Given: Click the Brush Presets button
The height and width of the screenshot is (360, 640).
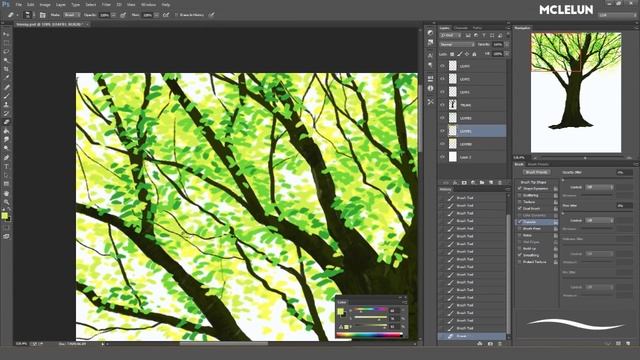Looking at the screenshot, I should coord(536,172).
